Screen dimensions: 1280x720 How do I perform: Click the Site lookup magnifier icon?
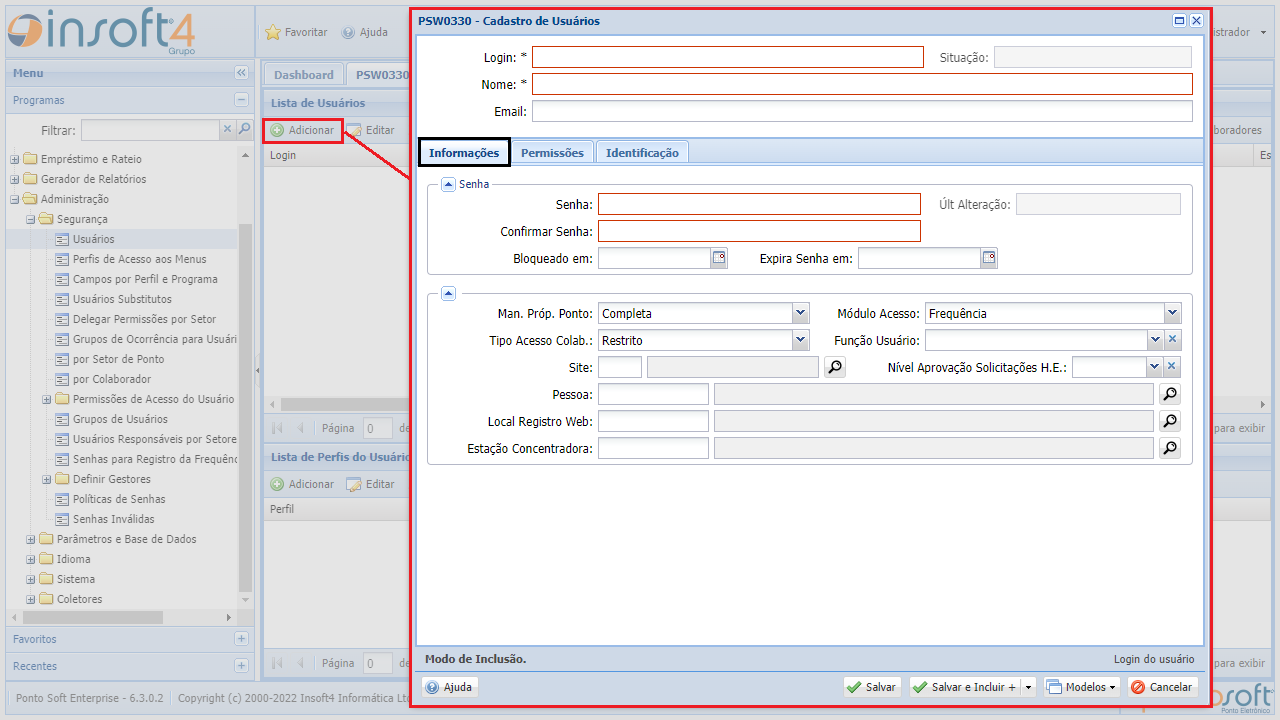(834, 368)
